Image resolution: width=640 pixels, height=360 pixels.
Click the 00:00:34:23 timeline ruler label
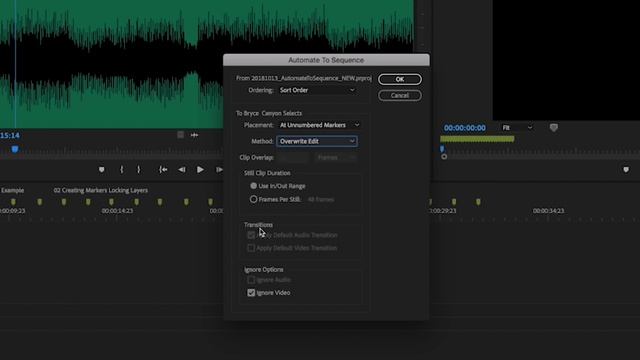[x=548, y=211]
